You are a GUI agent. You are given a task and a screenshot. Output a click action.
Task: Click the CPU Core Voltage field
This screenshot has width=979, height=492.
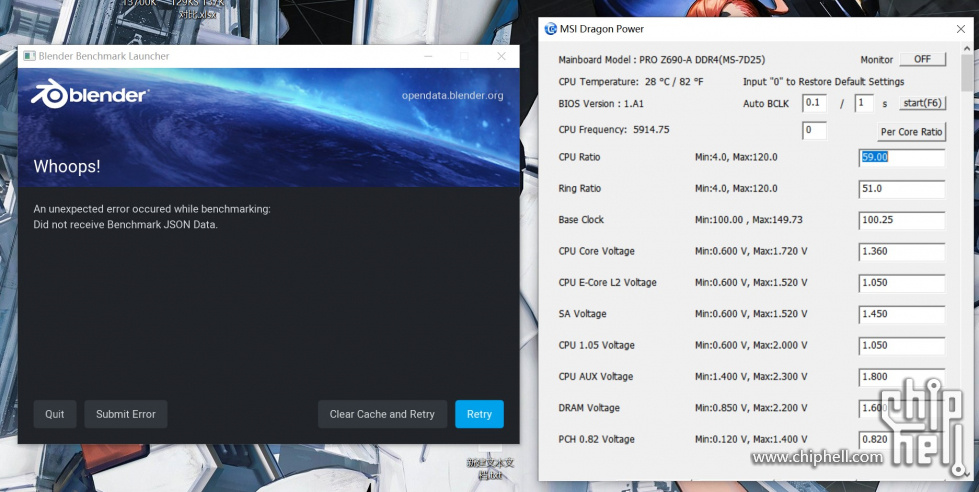click(902, 252)
